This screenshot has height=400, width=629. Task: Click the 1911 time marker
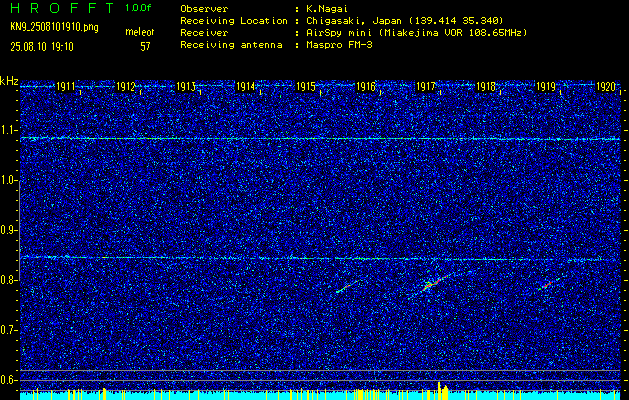click(x=65, y=87)
